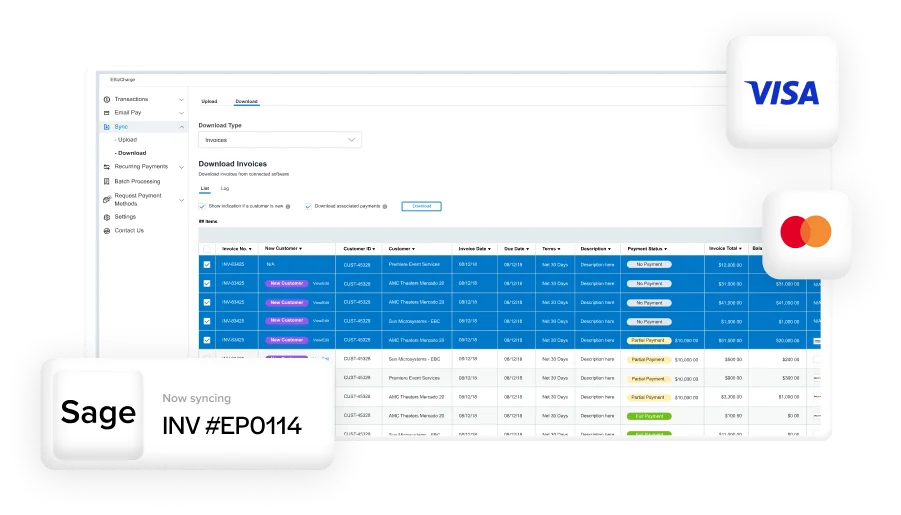Sort by the Payment Status column arrow
The height and width of the screenshot is (515, 901).
(x=665, y=249)
